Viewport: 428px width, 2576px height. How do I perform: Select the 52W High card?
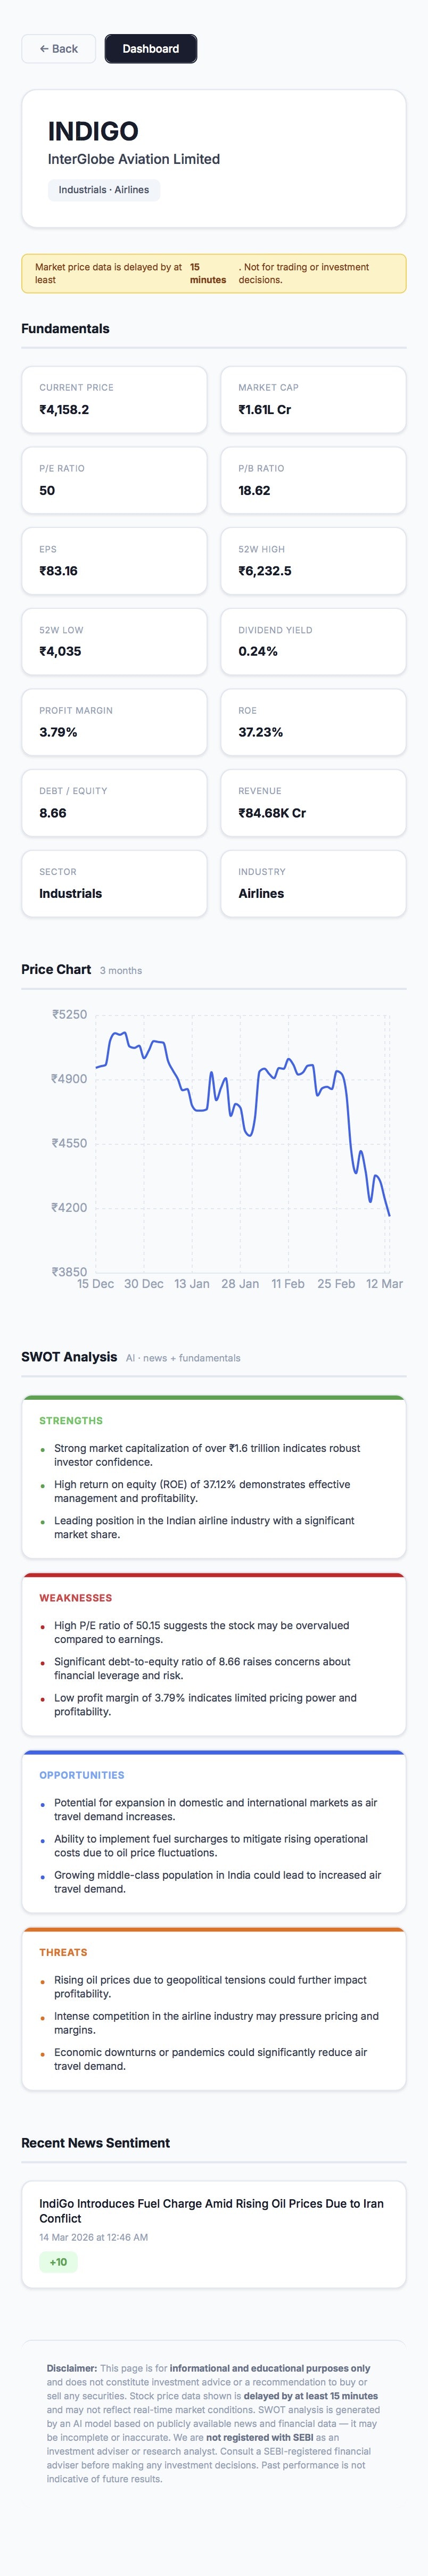coord(314,561)
